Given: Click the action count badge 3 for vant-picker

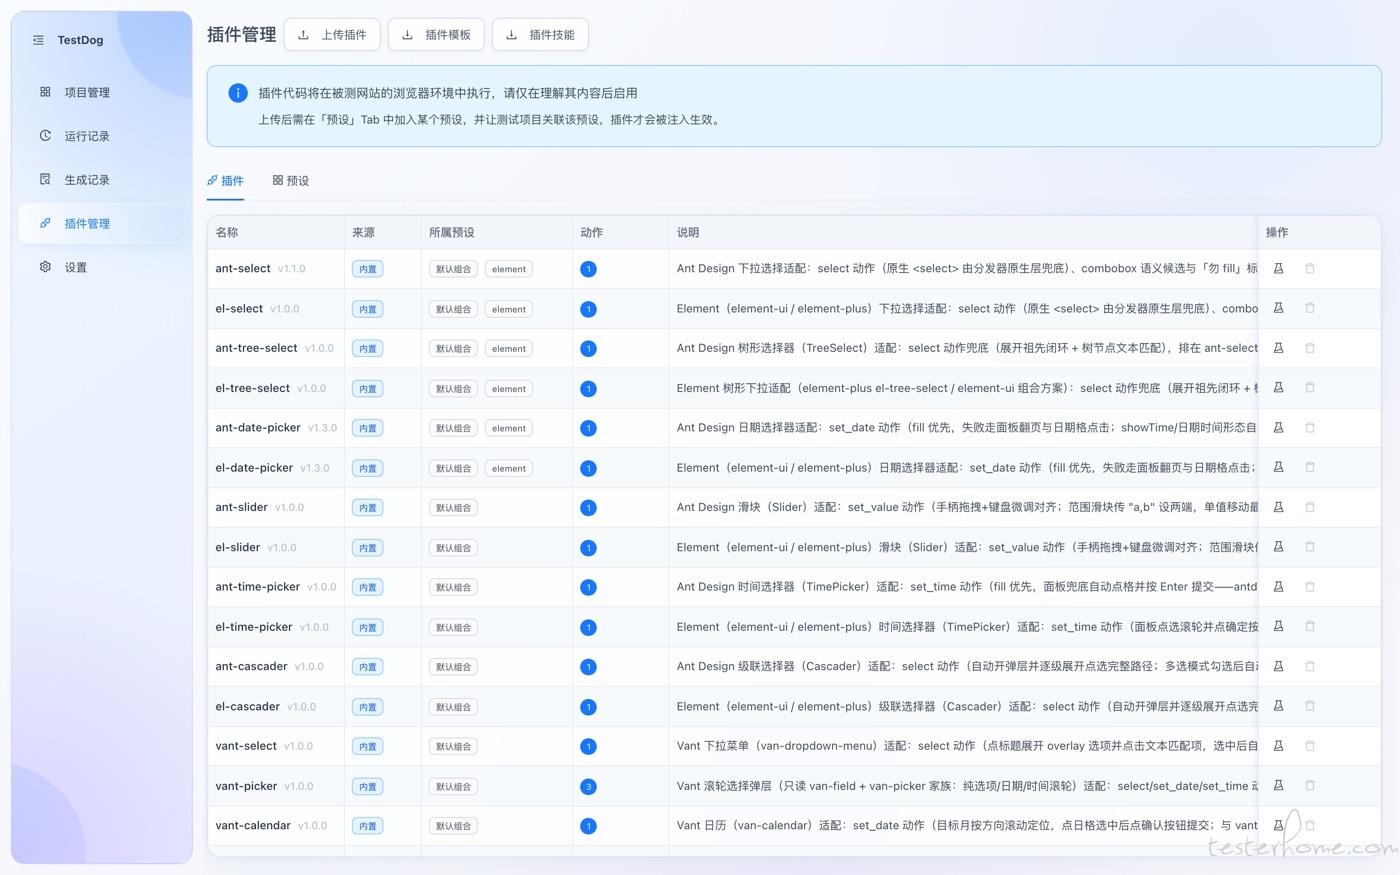Looking at the screenshot, I should [x=588, y=787].
